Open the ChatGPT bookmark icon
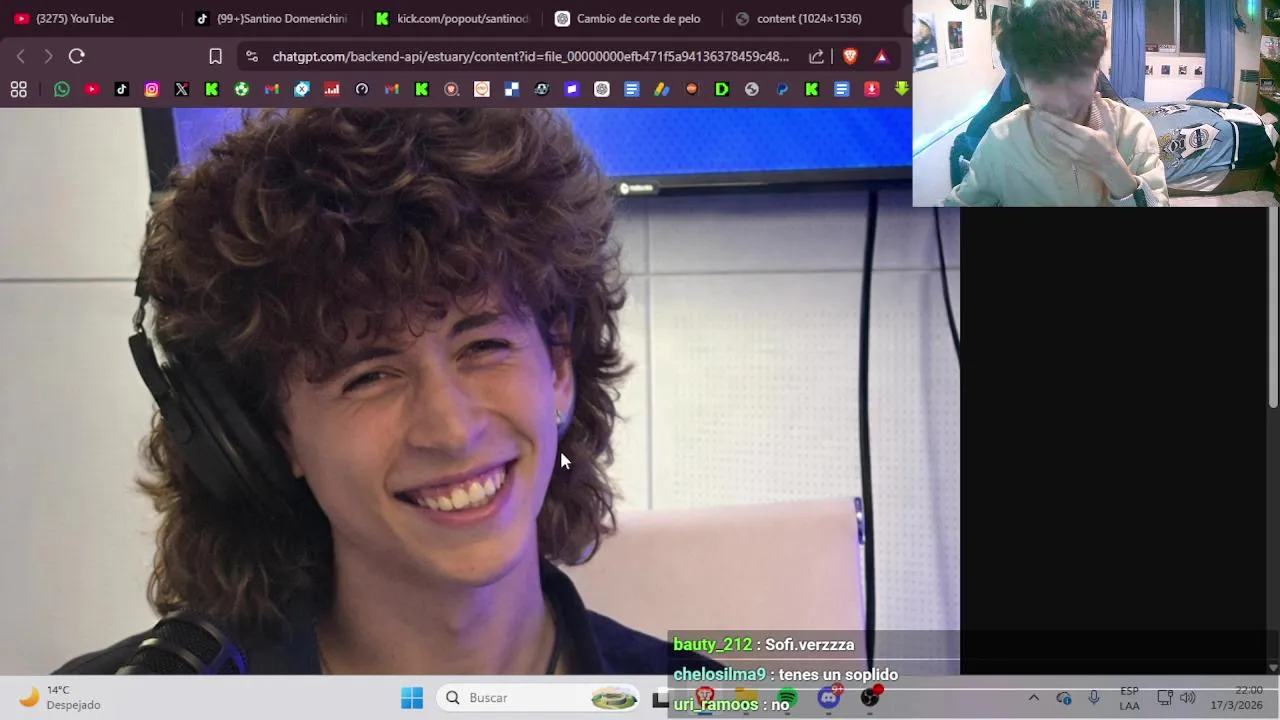The height and width of the screenshot is (720, 1280). [602, 89]
